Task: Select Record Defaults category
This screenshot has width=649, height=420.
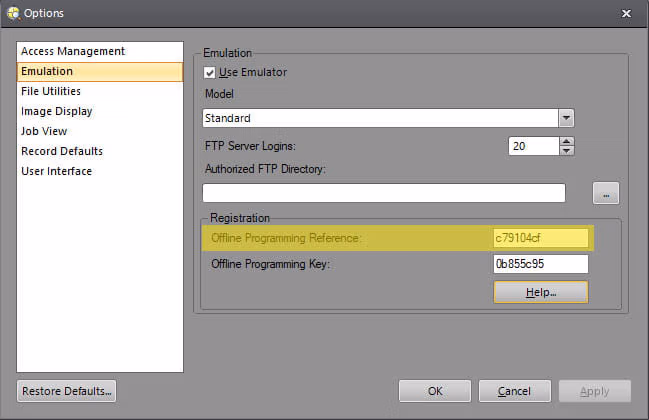Action: click(x=62, y=151)
